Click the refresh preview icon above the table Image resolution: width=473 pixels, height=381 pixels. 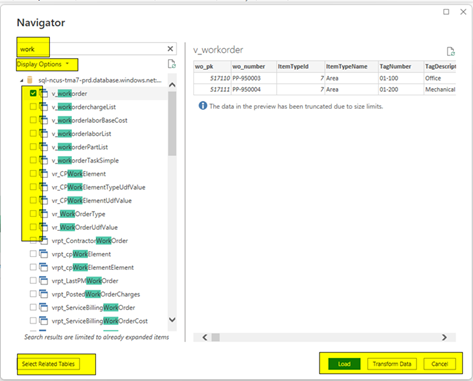pyautogui.click(x=451, y=51)
